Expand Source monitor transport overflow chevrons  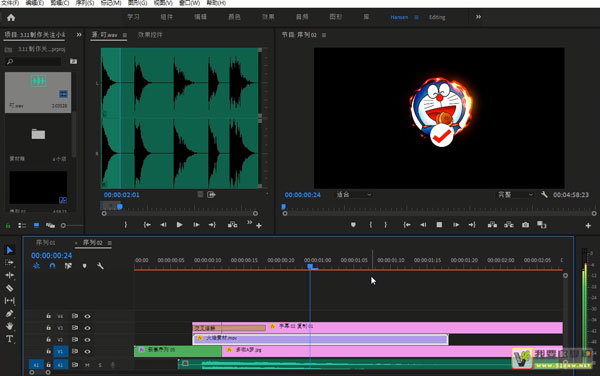249,223
